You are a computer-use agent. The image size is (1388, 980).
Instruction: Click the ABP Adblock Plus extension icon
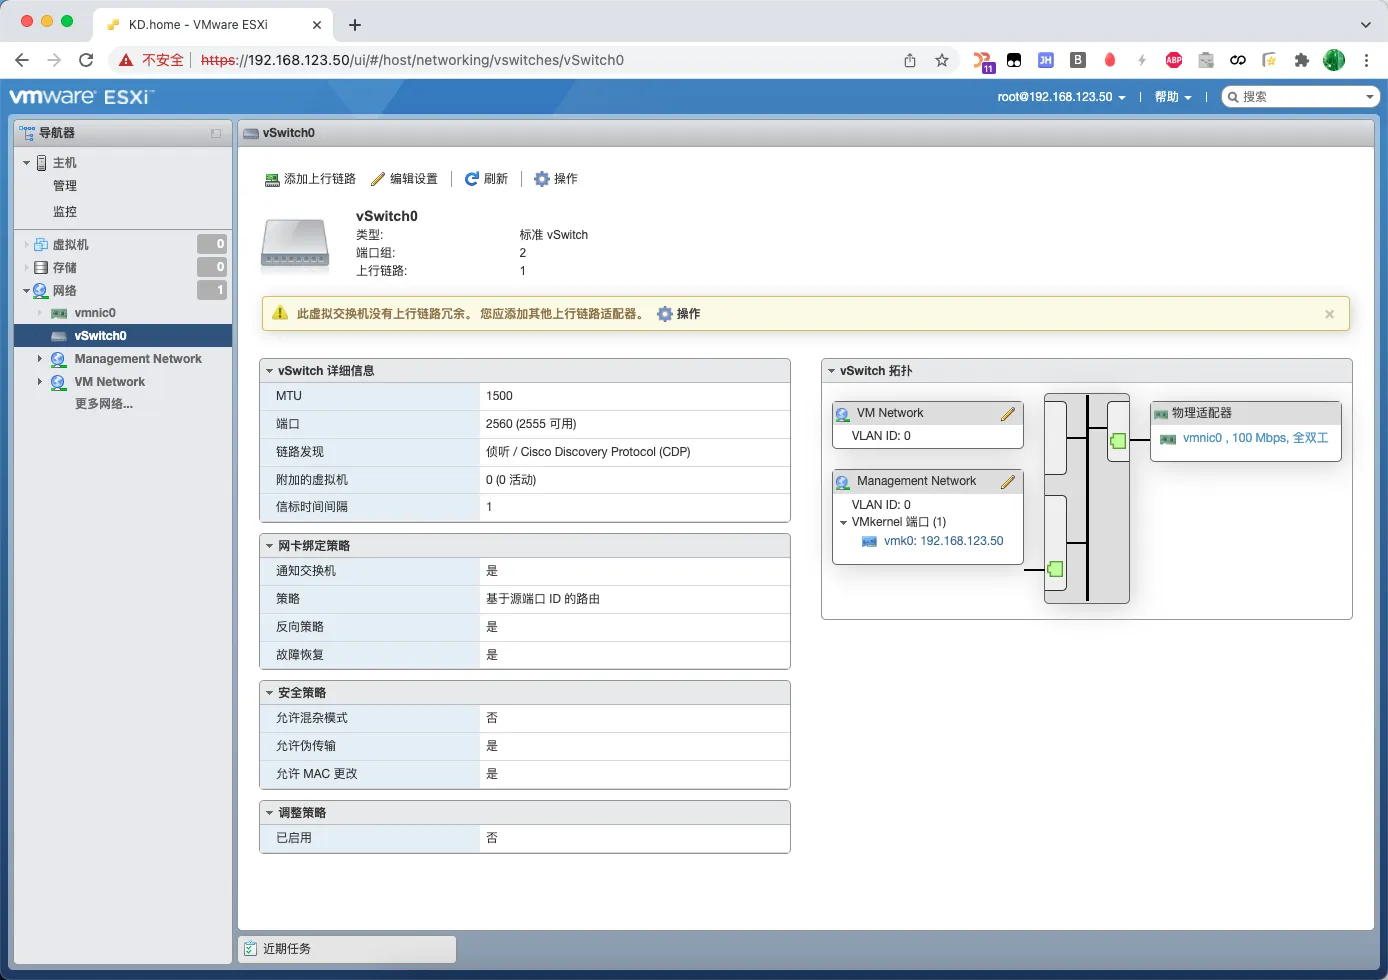click(x=1174, y=60)
